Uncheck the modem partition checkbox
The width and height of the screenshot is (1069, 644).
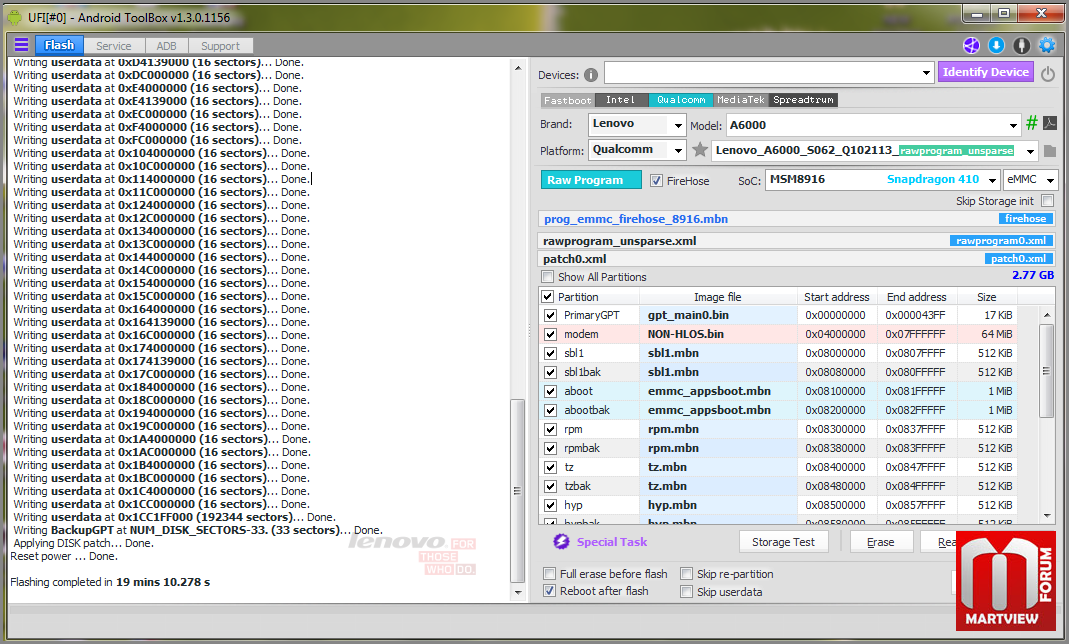(549, 334)
